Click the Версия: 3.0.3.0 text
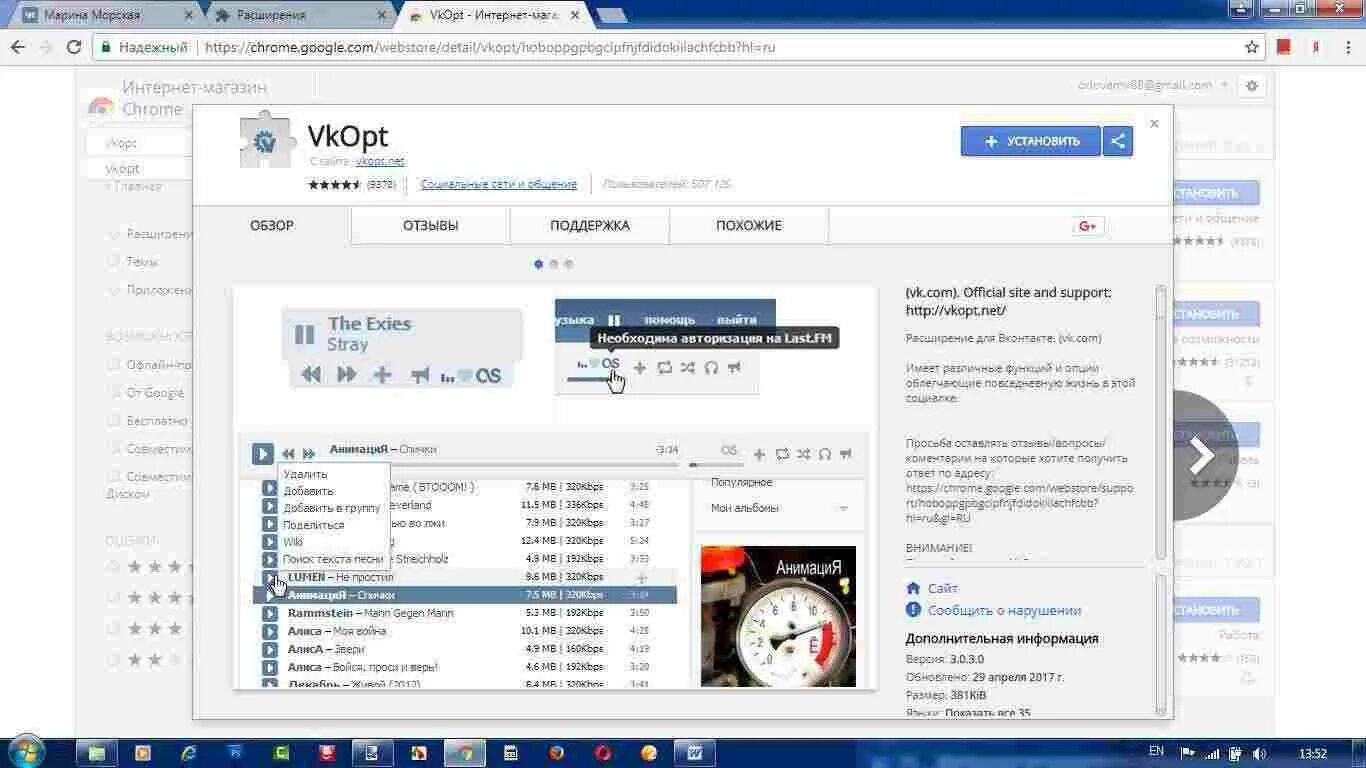The height and width of the screenshot is (768, 1366). coord(945,660)
